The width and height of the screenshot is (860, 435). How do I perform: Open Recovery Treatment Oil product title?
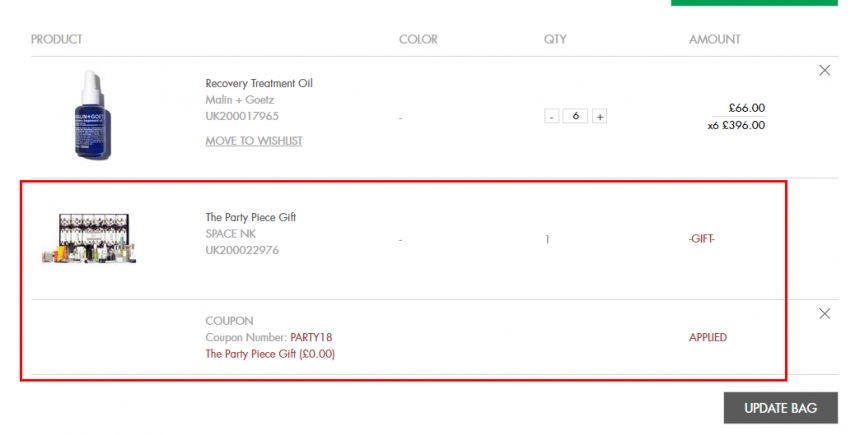click(259, 83)
